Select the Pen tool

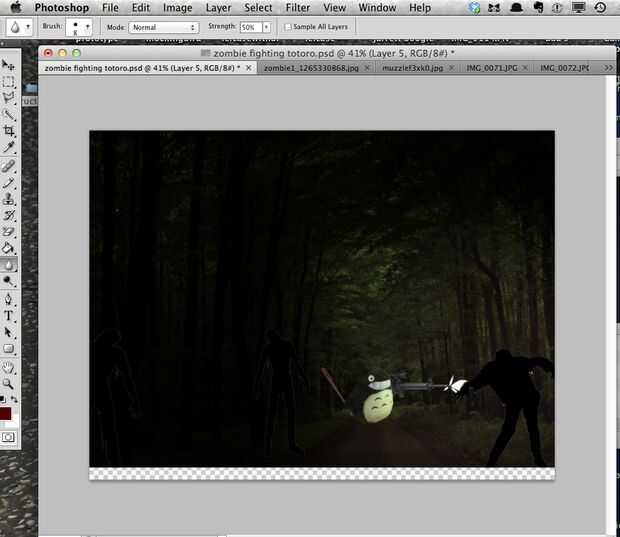coord(8,299)
